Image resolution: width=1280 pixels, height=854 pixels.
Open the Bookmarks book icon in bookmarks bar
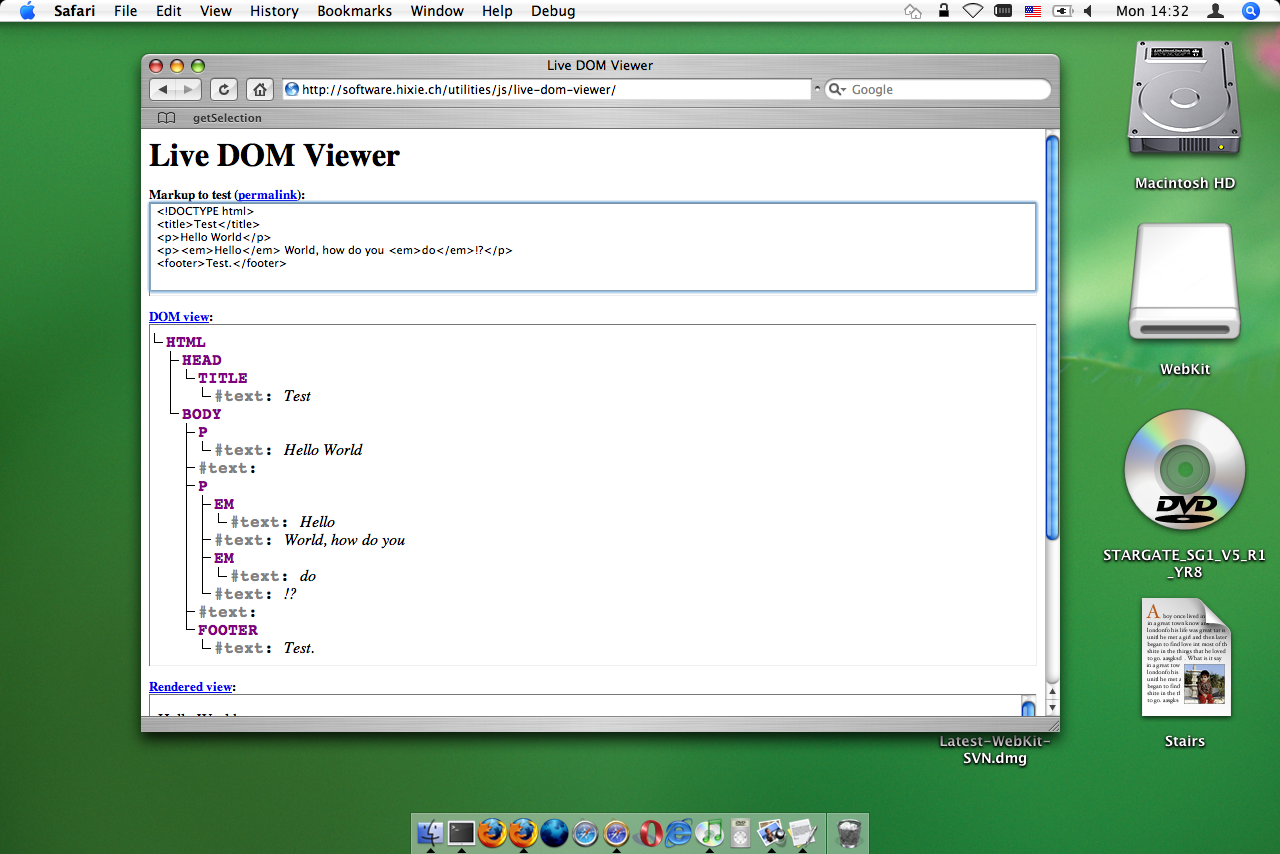(166, 118)
